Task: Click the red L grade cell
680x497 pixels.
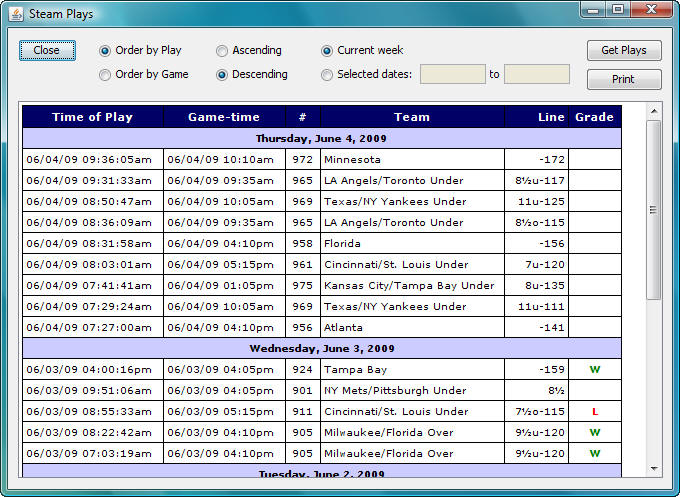Action: click(x=595, y=412)
